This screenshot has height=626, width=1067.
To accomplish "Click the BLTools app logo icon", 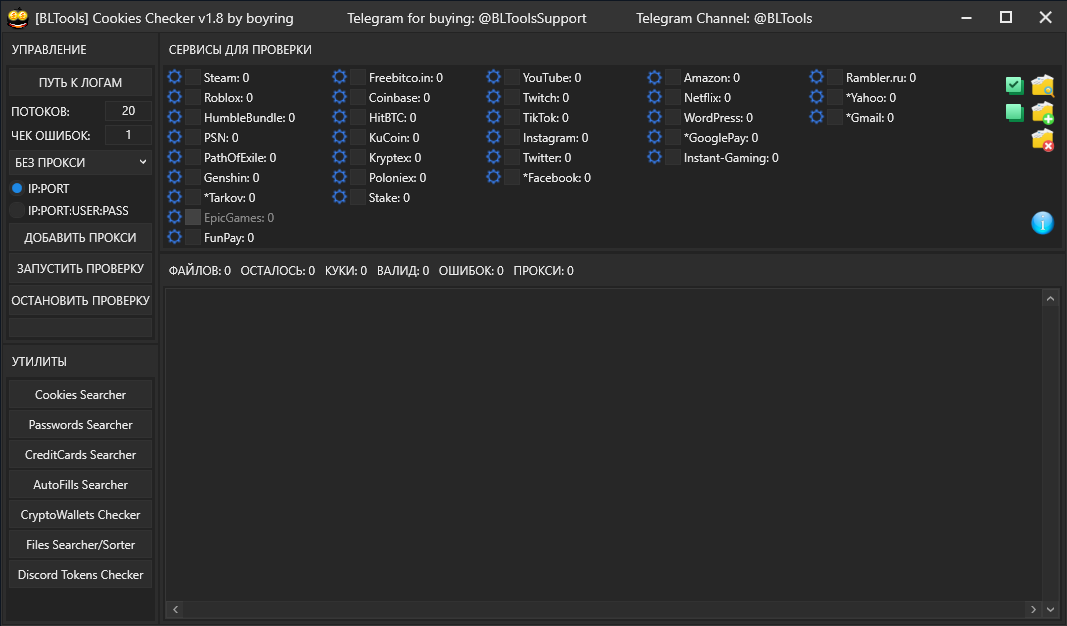I will [18, 18].
